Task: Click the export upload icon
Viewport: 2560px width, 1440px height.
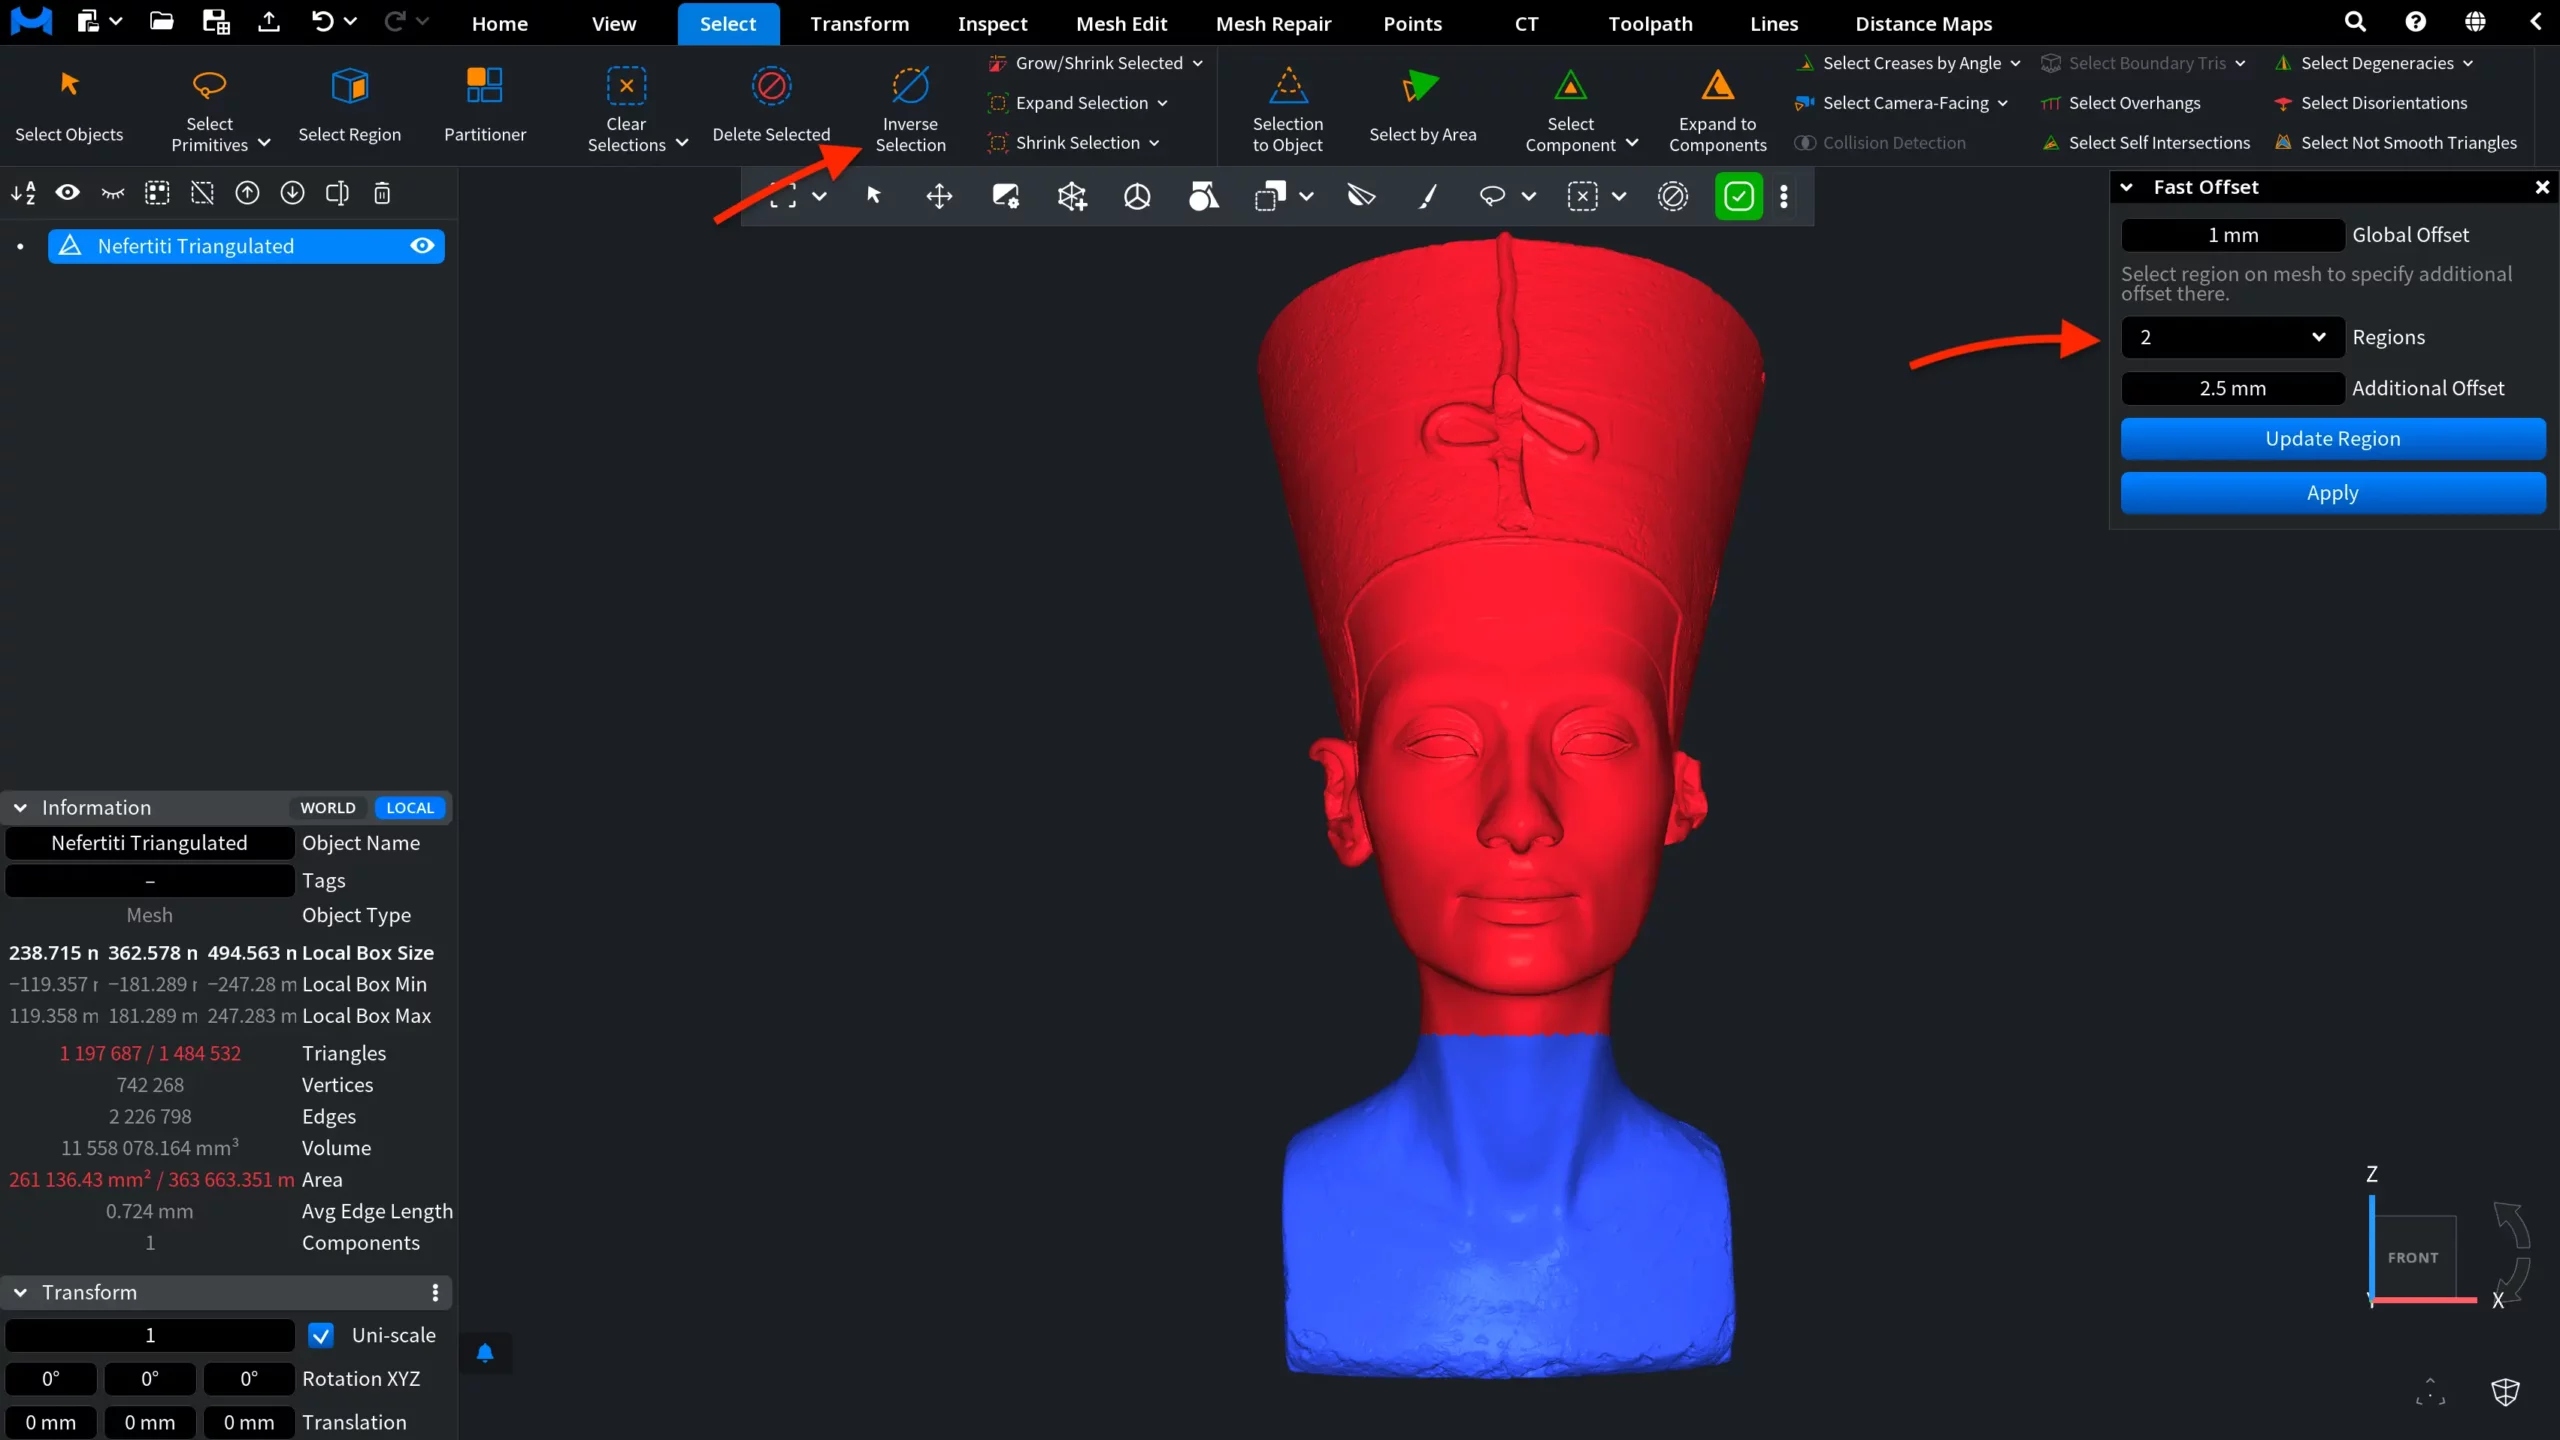Action: click(x=268, y=22)
